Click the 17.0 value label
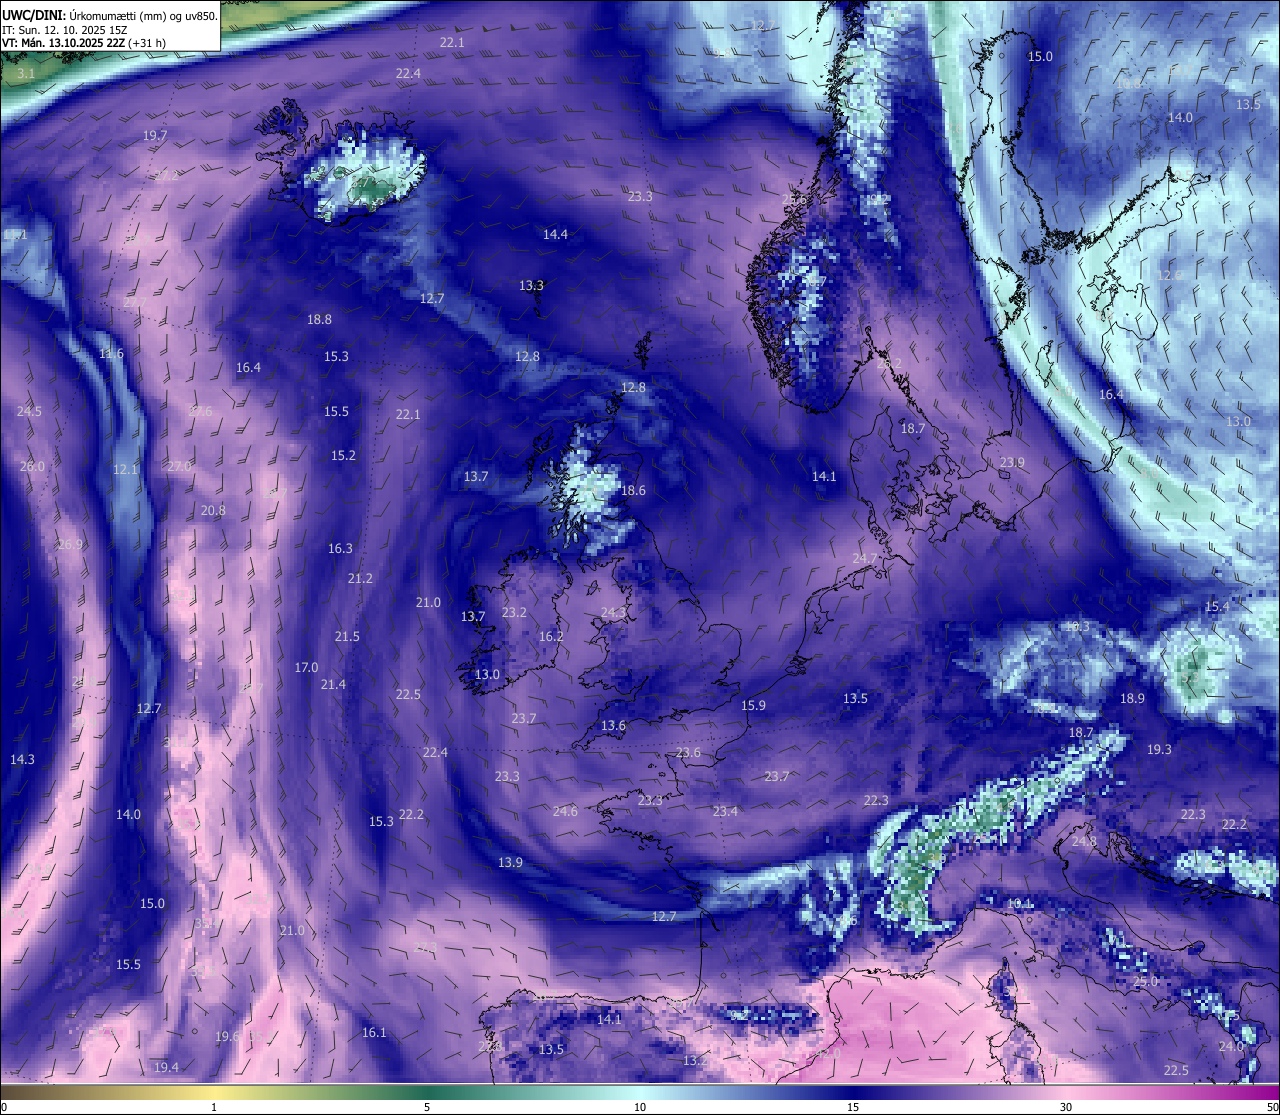 tap(306, 667)
